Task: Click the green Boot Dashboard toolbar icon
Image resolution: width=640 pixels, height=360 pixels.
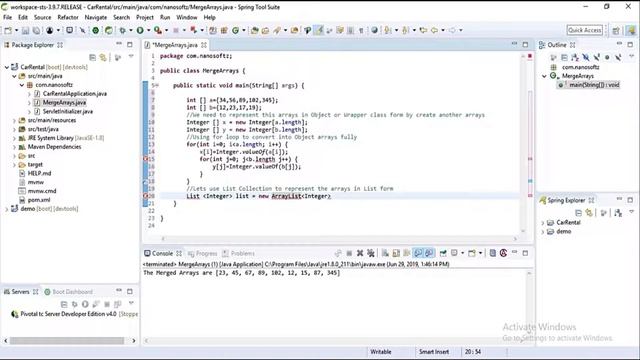Action: (x=96, y=30)
